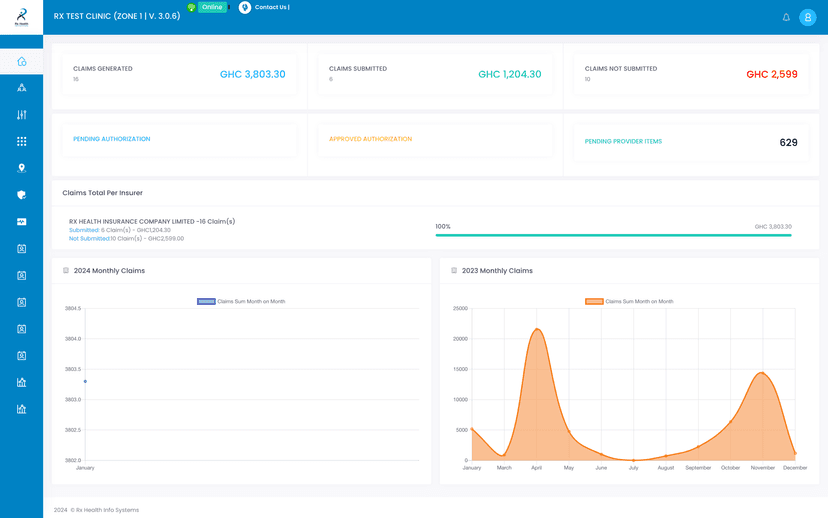Click the user profile avatar

[x=808, y=17]
